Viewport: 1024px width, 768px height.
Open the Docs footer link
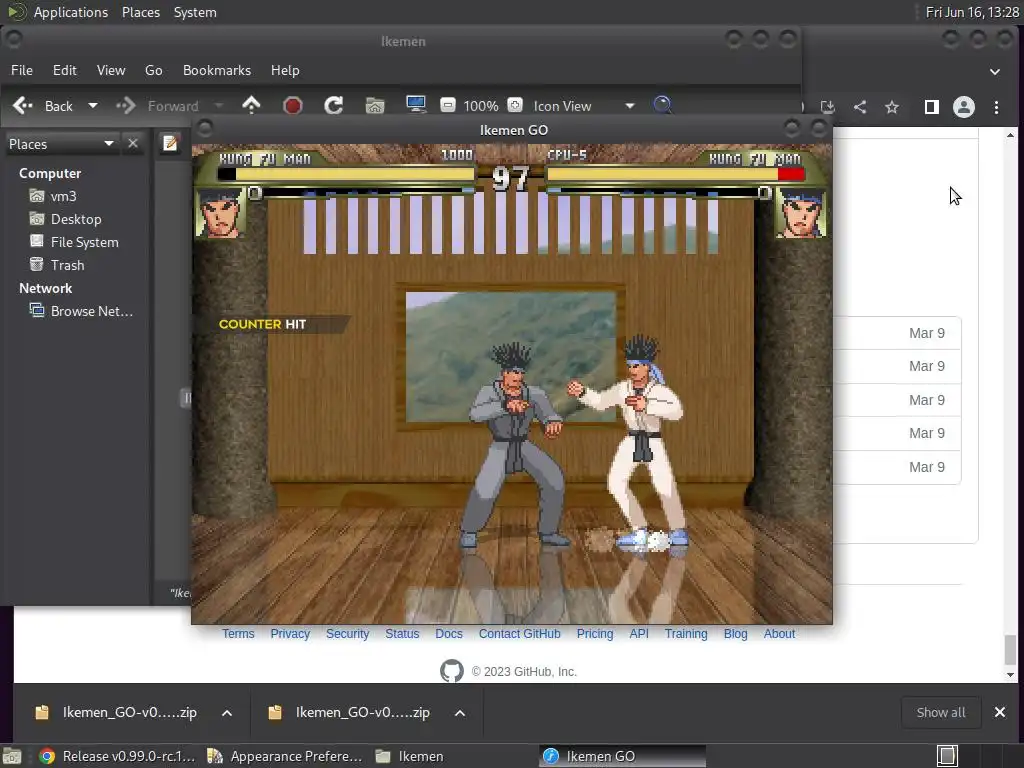[x=449, y=633]
